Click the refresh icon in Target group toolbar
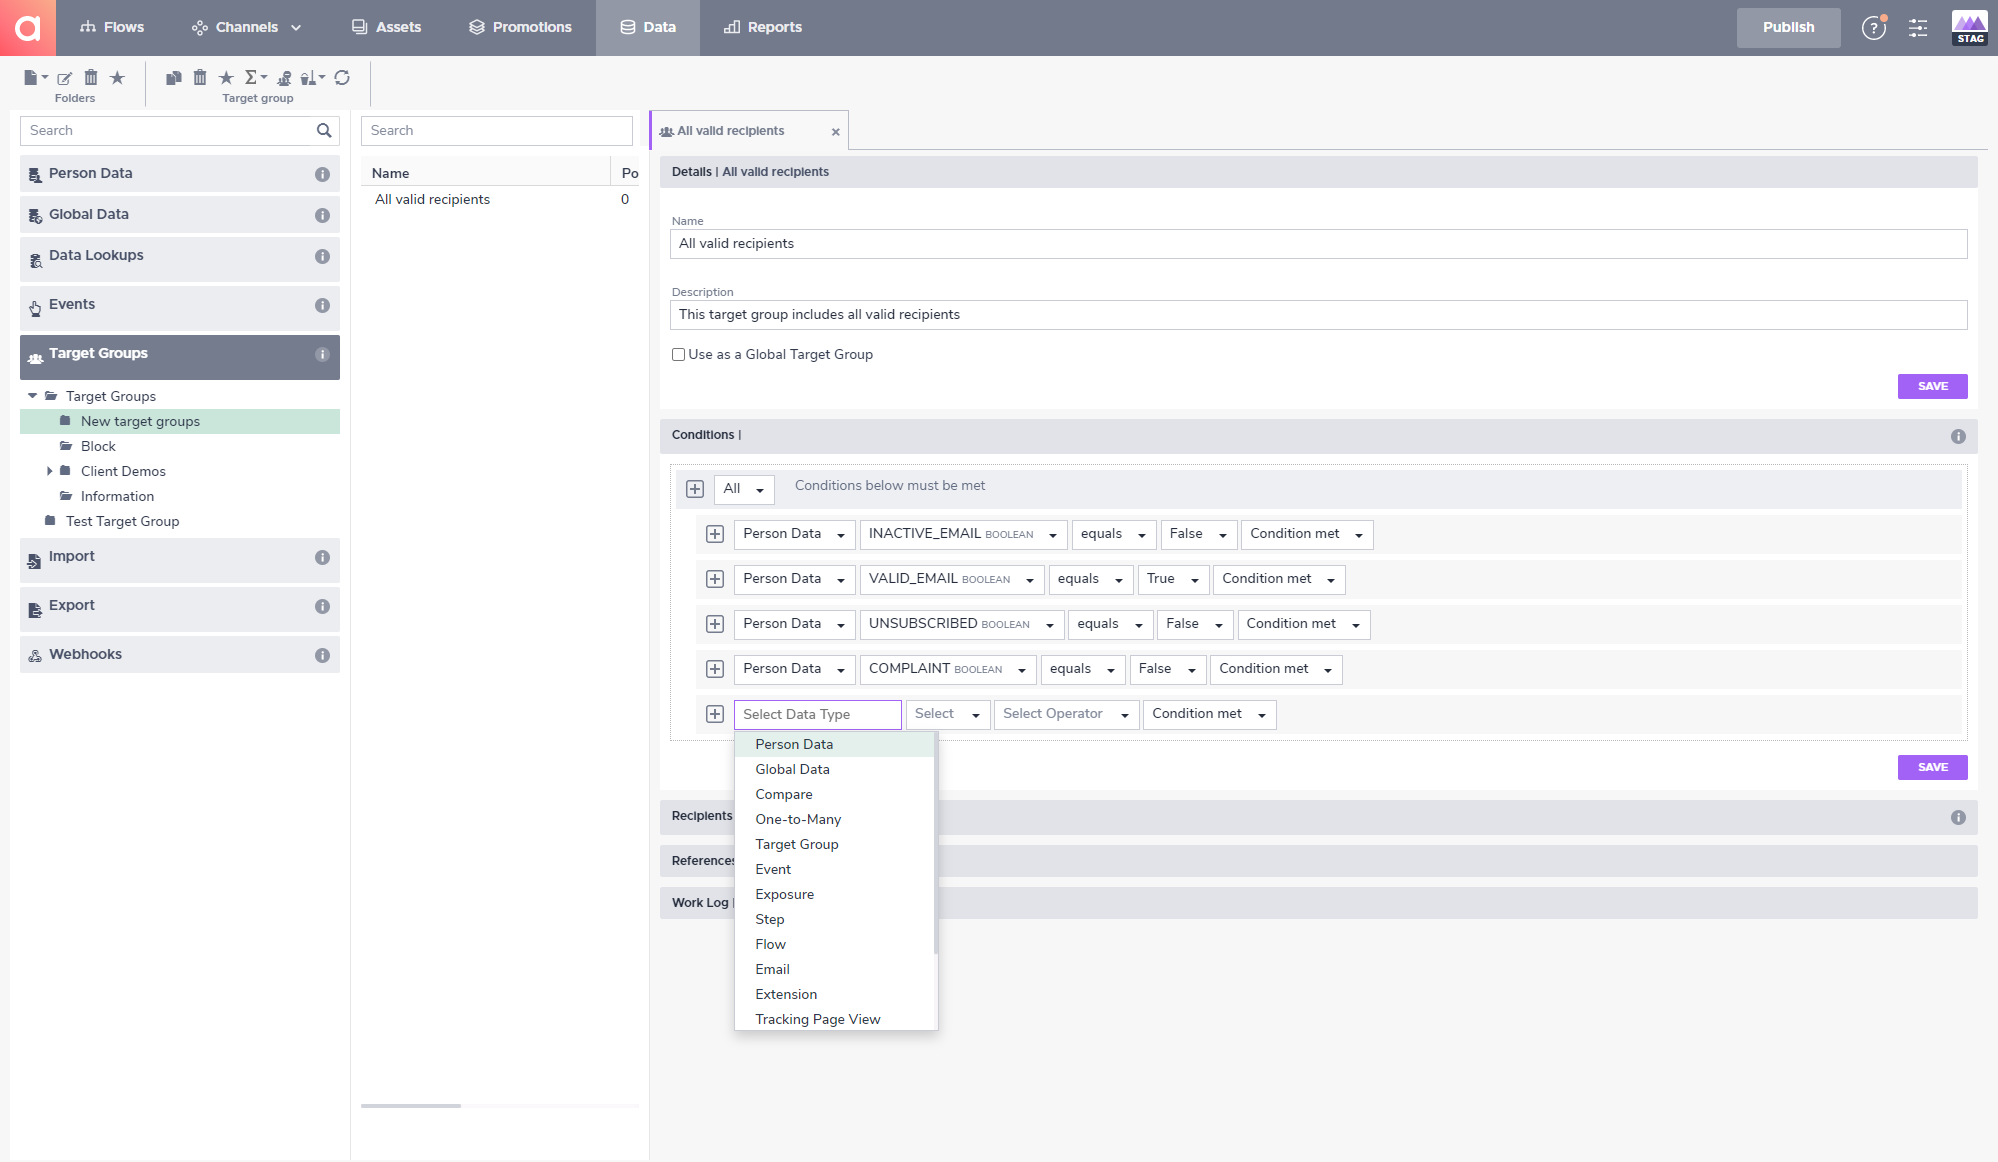The height and width of the screenshot is (1162, 1998). 343,77
